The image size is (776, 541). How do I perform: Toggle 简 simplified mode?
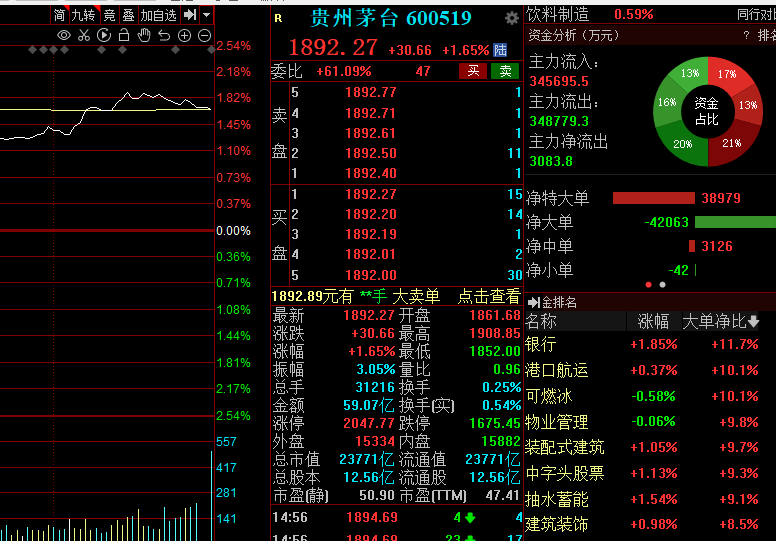point(59,15)
